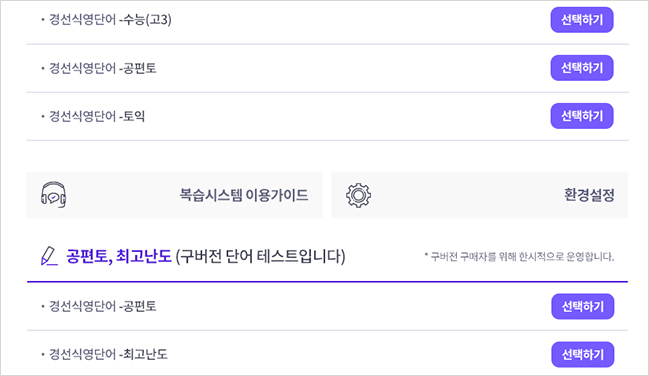This screenshot has height=376, width=649.
Task: Click 선택하기 for 구버전 section 공편토
Action: (583, 306)
